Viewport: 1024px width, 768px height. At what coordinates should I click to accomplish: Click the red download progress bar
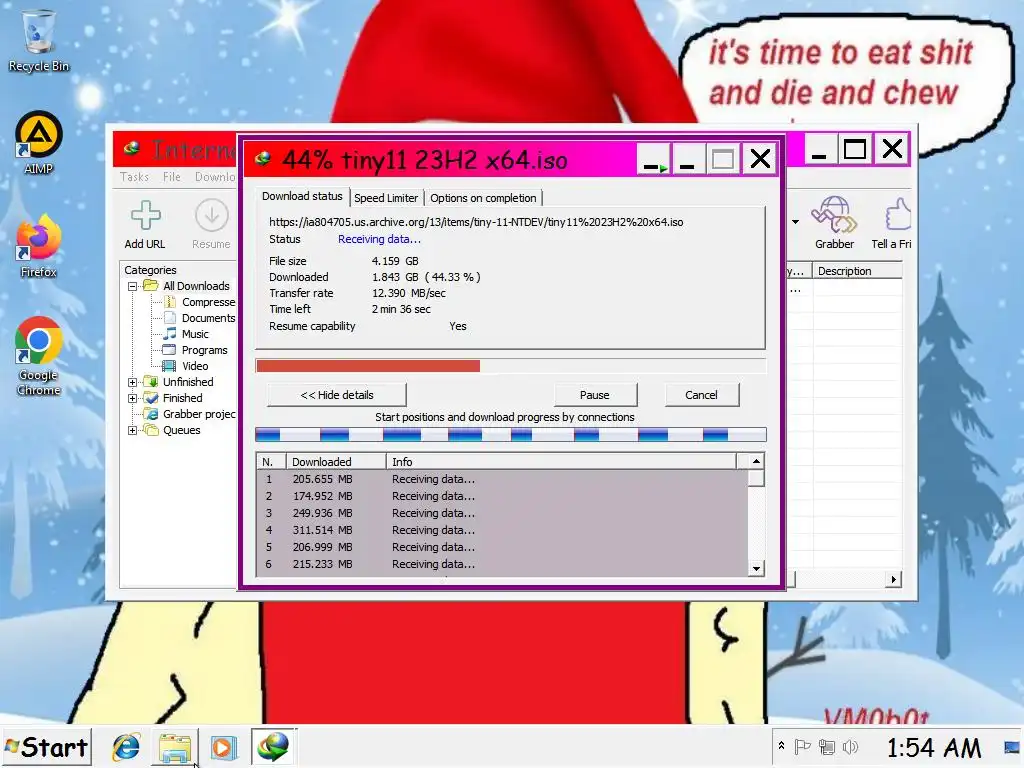[x=368, y=366]
